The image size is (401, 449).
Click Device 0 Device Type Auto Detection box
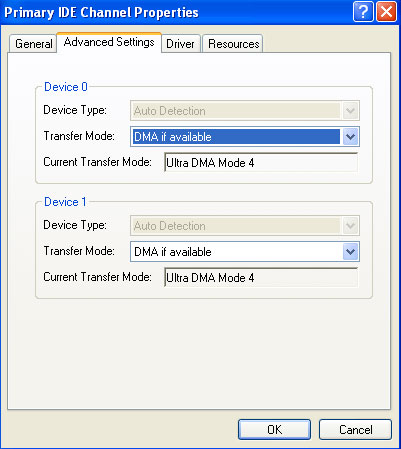235,111
